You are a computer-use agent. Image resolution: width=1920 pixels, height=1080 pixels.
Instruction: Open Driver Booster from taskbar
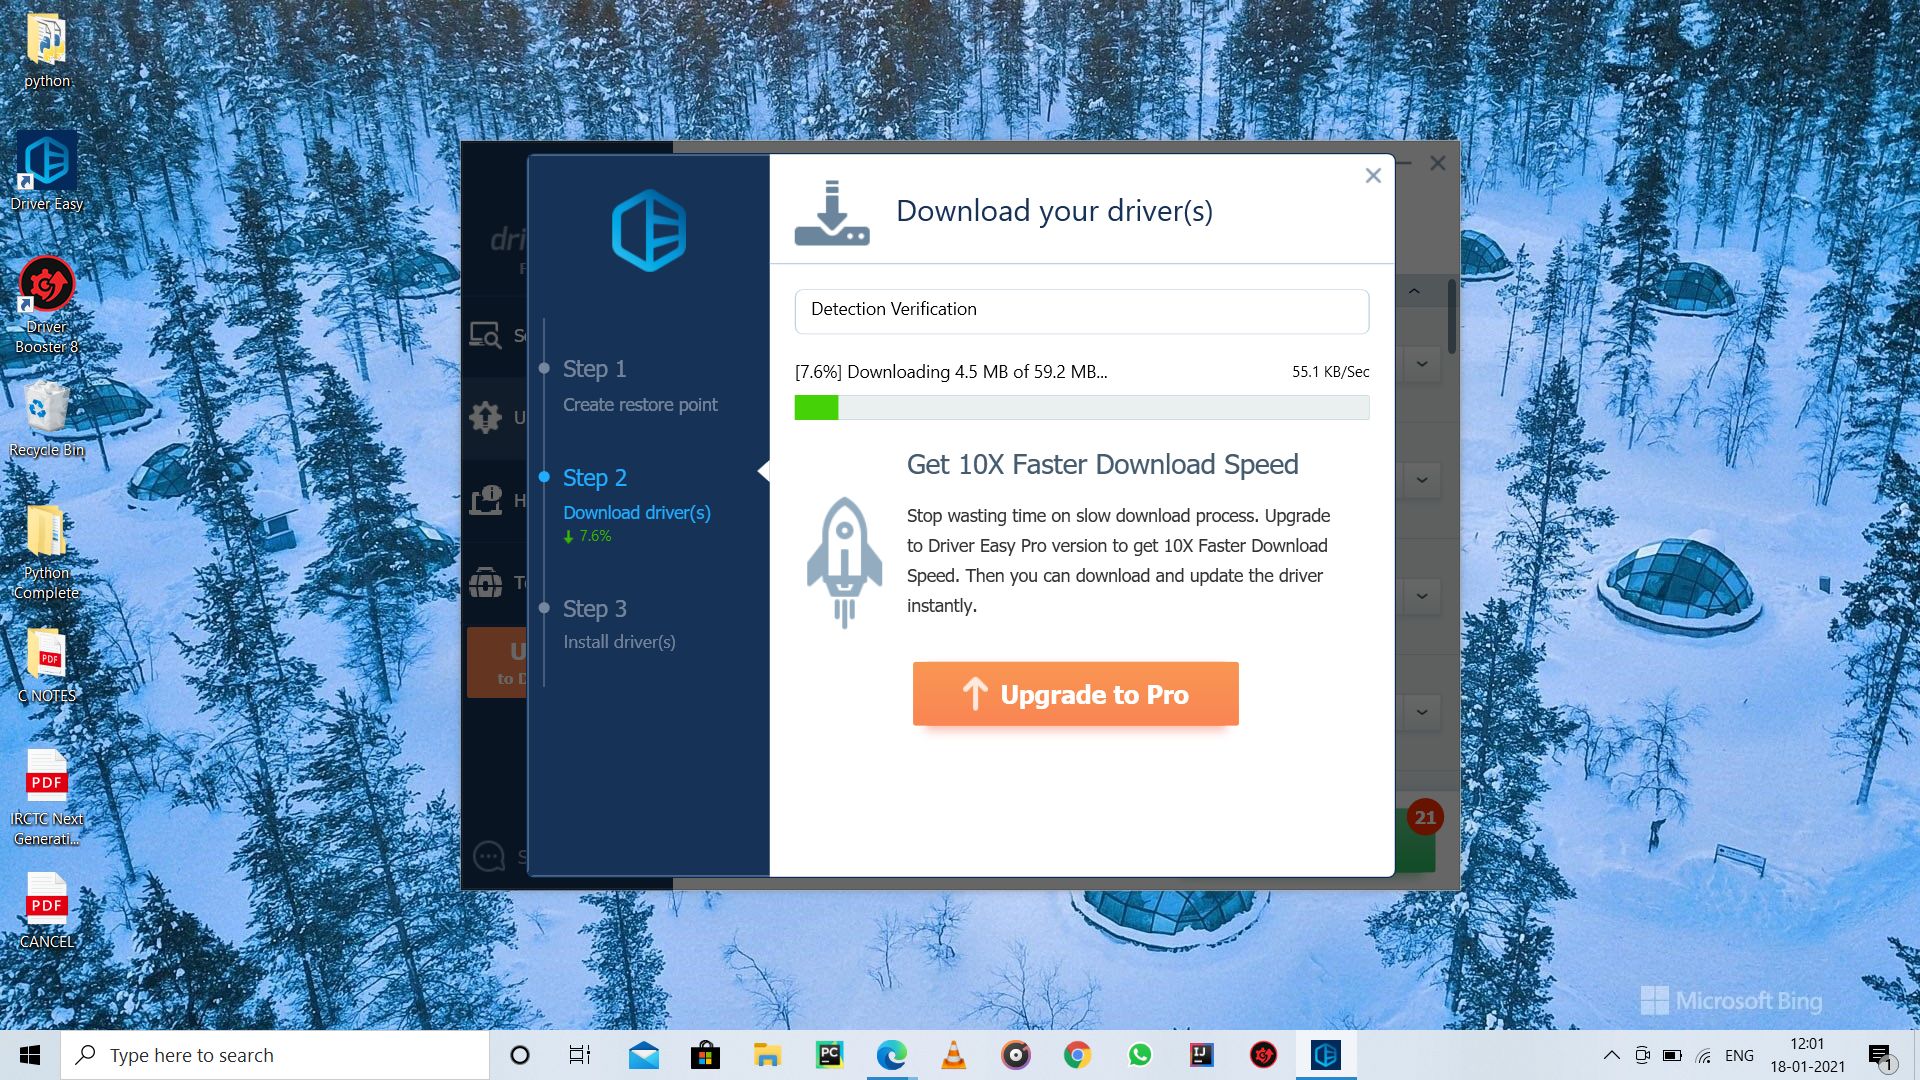[x=1264, y=1055]
